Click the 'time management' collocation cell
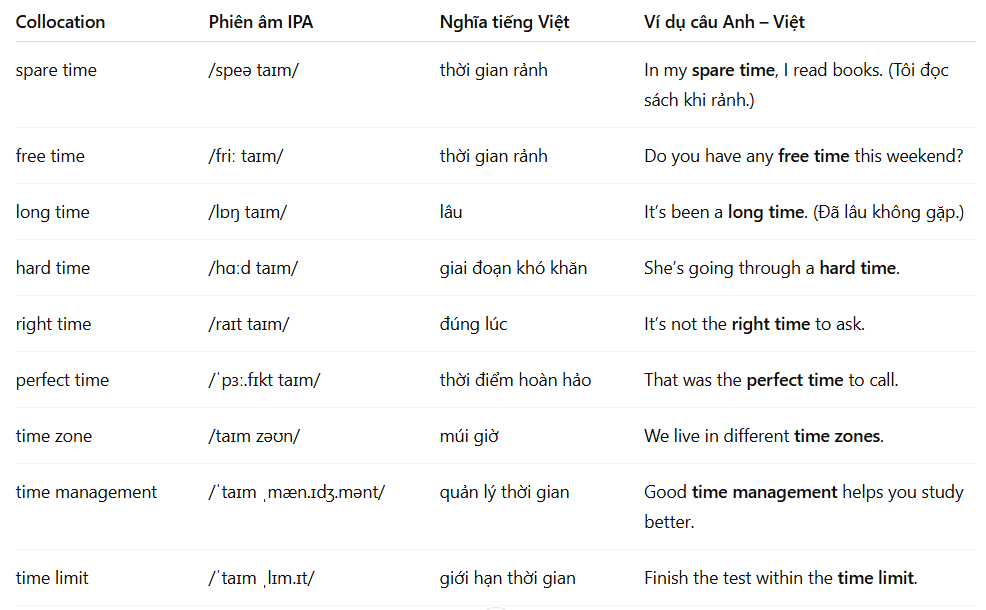 (86, 492)
